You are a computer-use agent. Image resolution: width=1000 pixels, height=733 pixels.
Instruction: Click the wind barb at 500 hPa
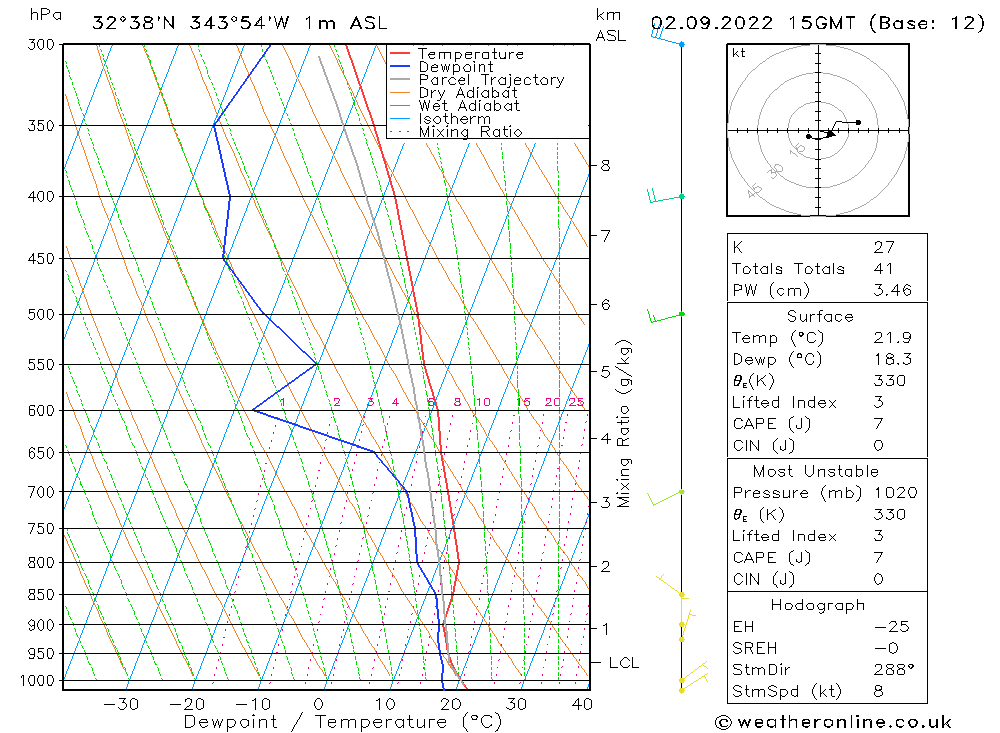tap(665, 316)
